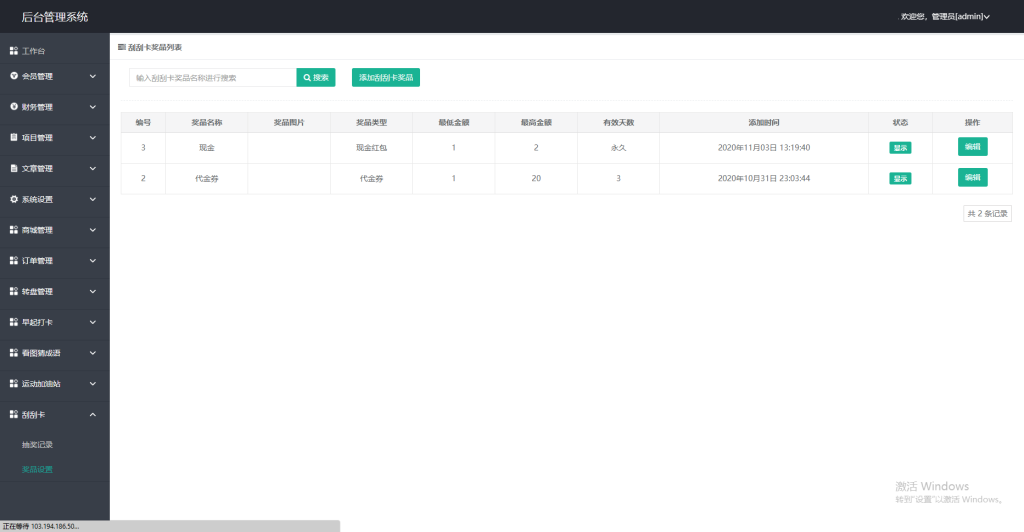Viewport: 1024px width, 532px height.
Task: Click the browser status text 正在等待 103.194.186.50
Action: point(40,526)
